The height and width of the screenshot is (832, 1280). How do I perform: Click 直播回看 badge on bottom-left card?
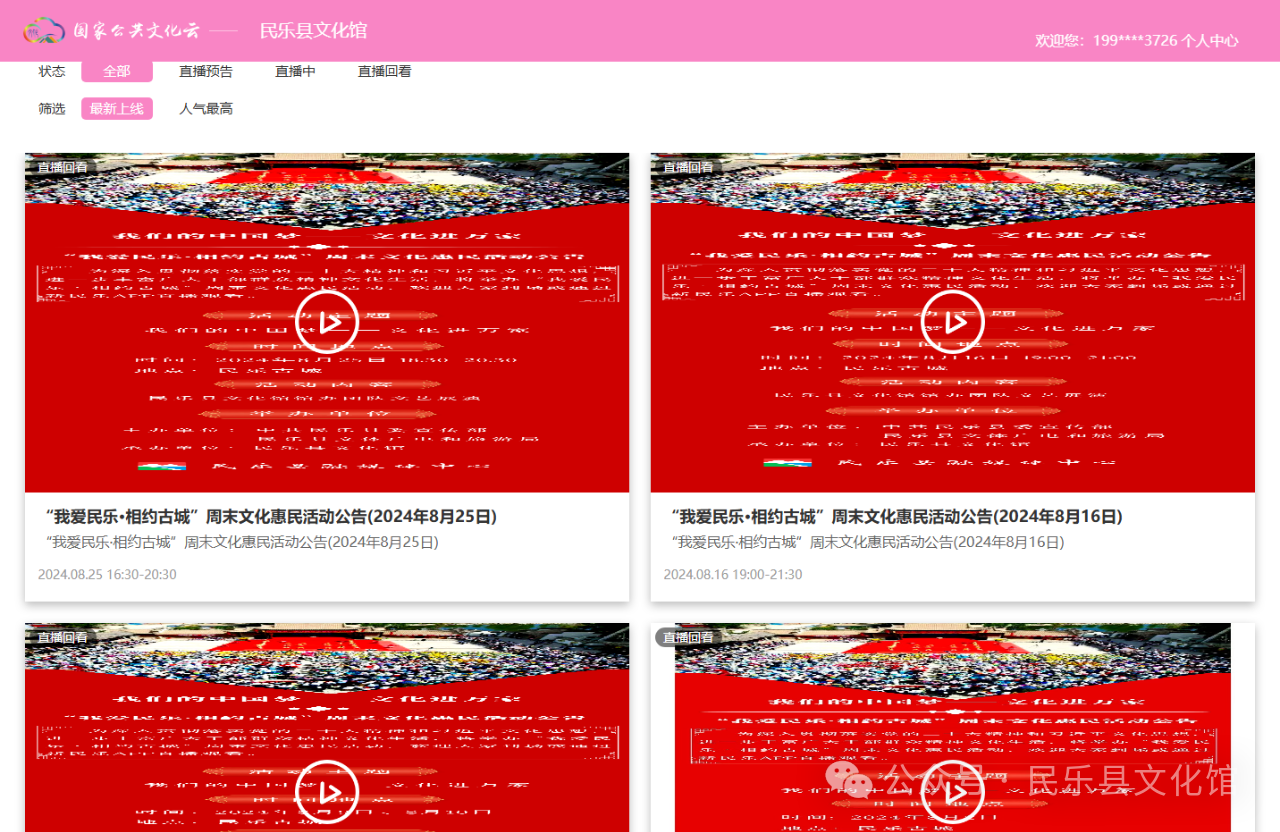pyautogui.click(x=62, y=637)
